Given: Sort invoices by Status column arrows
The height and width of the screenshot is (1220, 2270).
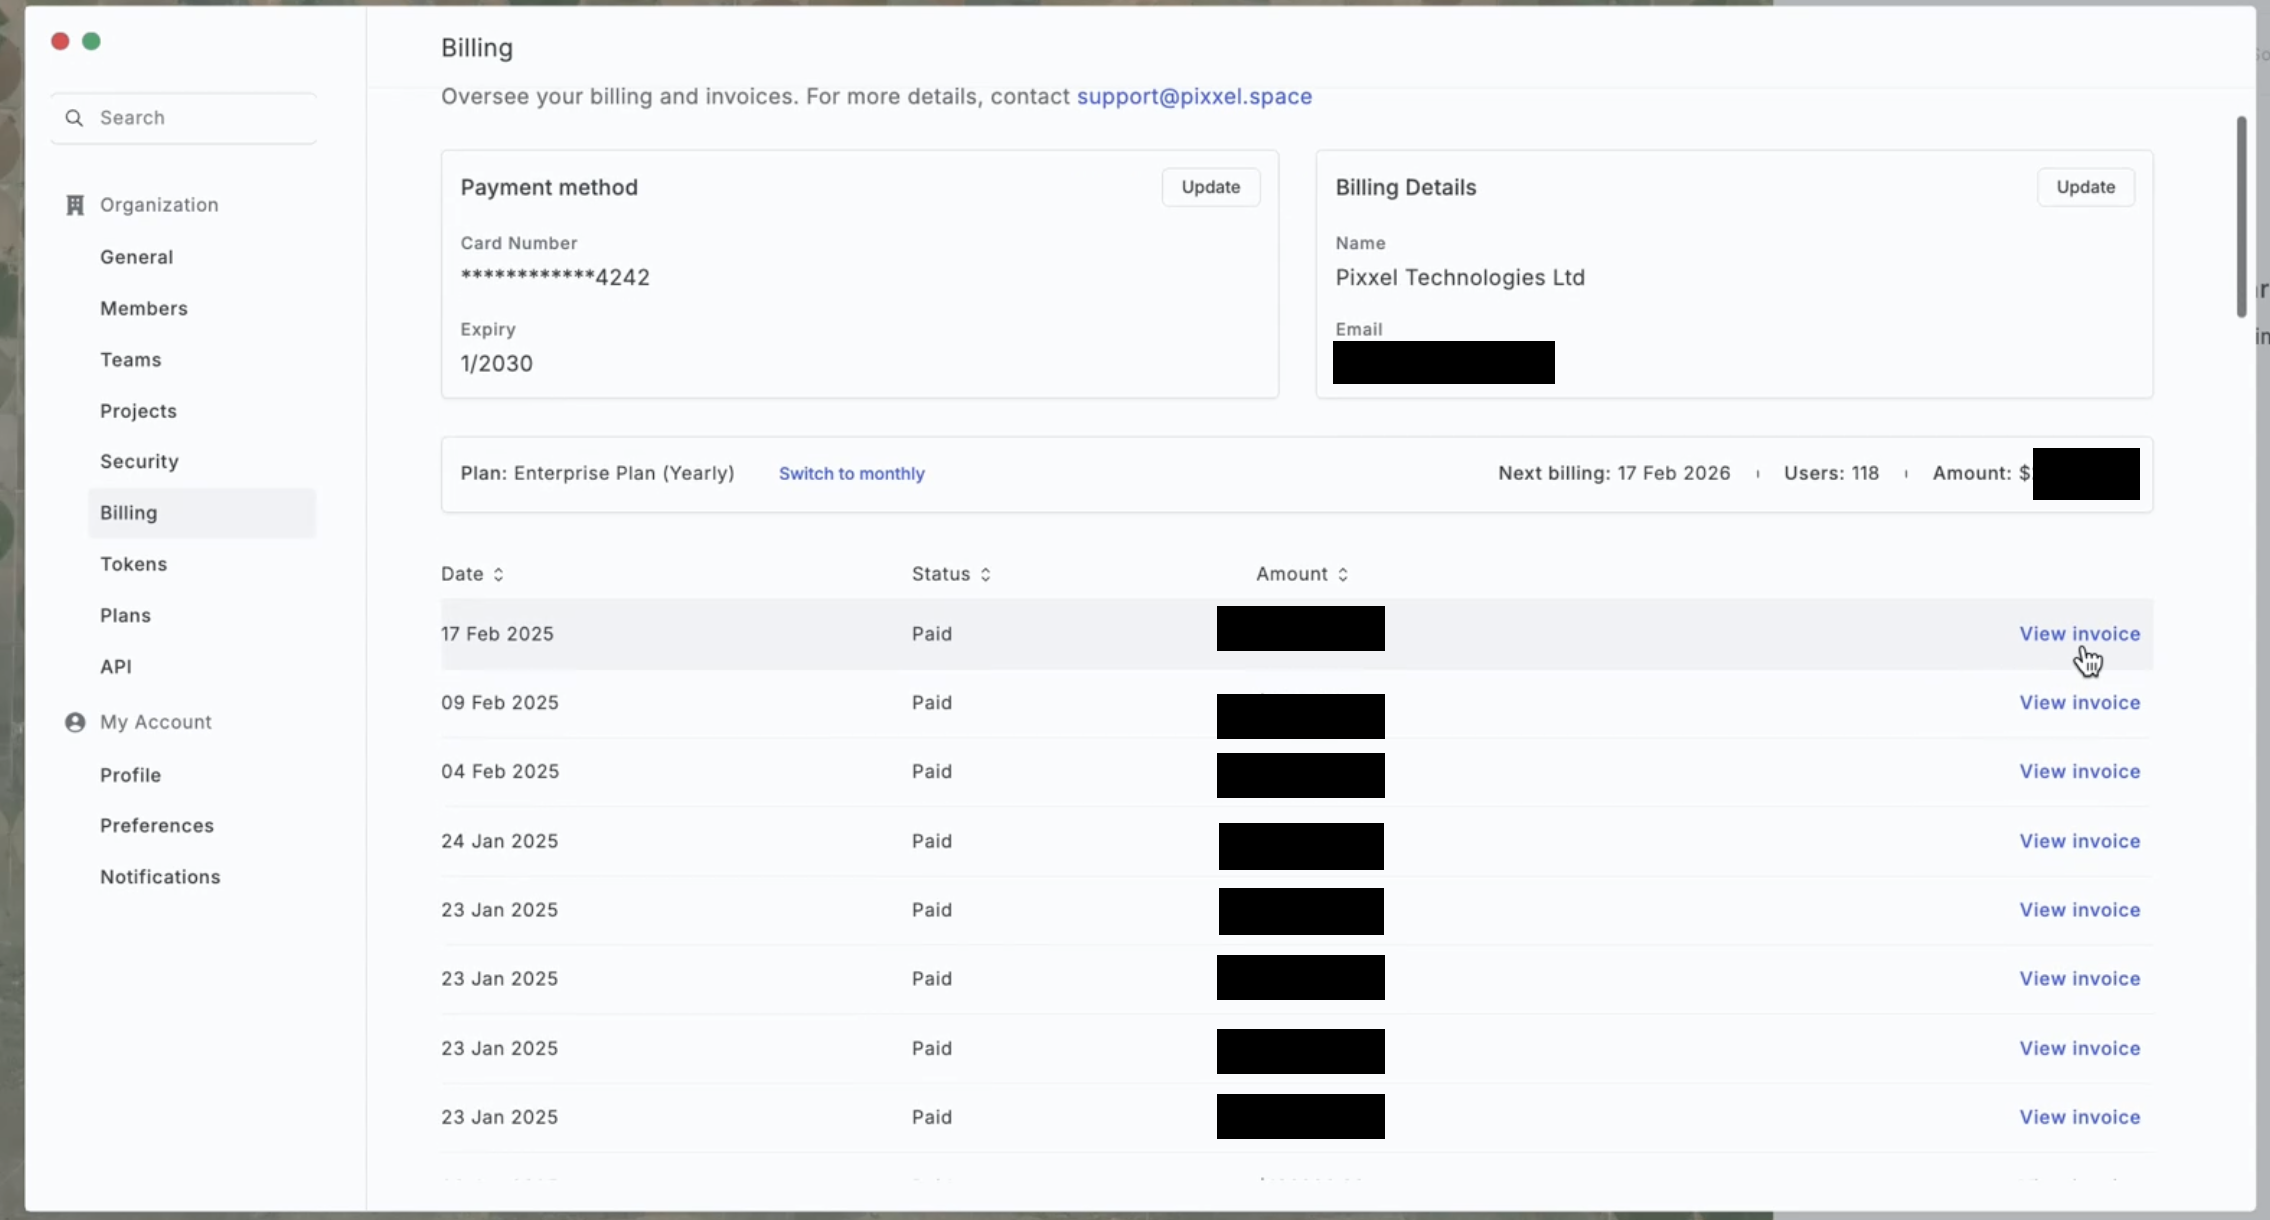Looking at the screenshot, I should coord(985,574).
